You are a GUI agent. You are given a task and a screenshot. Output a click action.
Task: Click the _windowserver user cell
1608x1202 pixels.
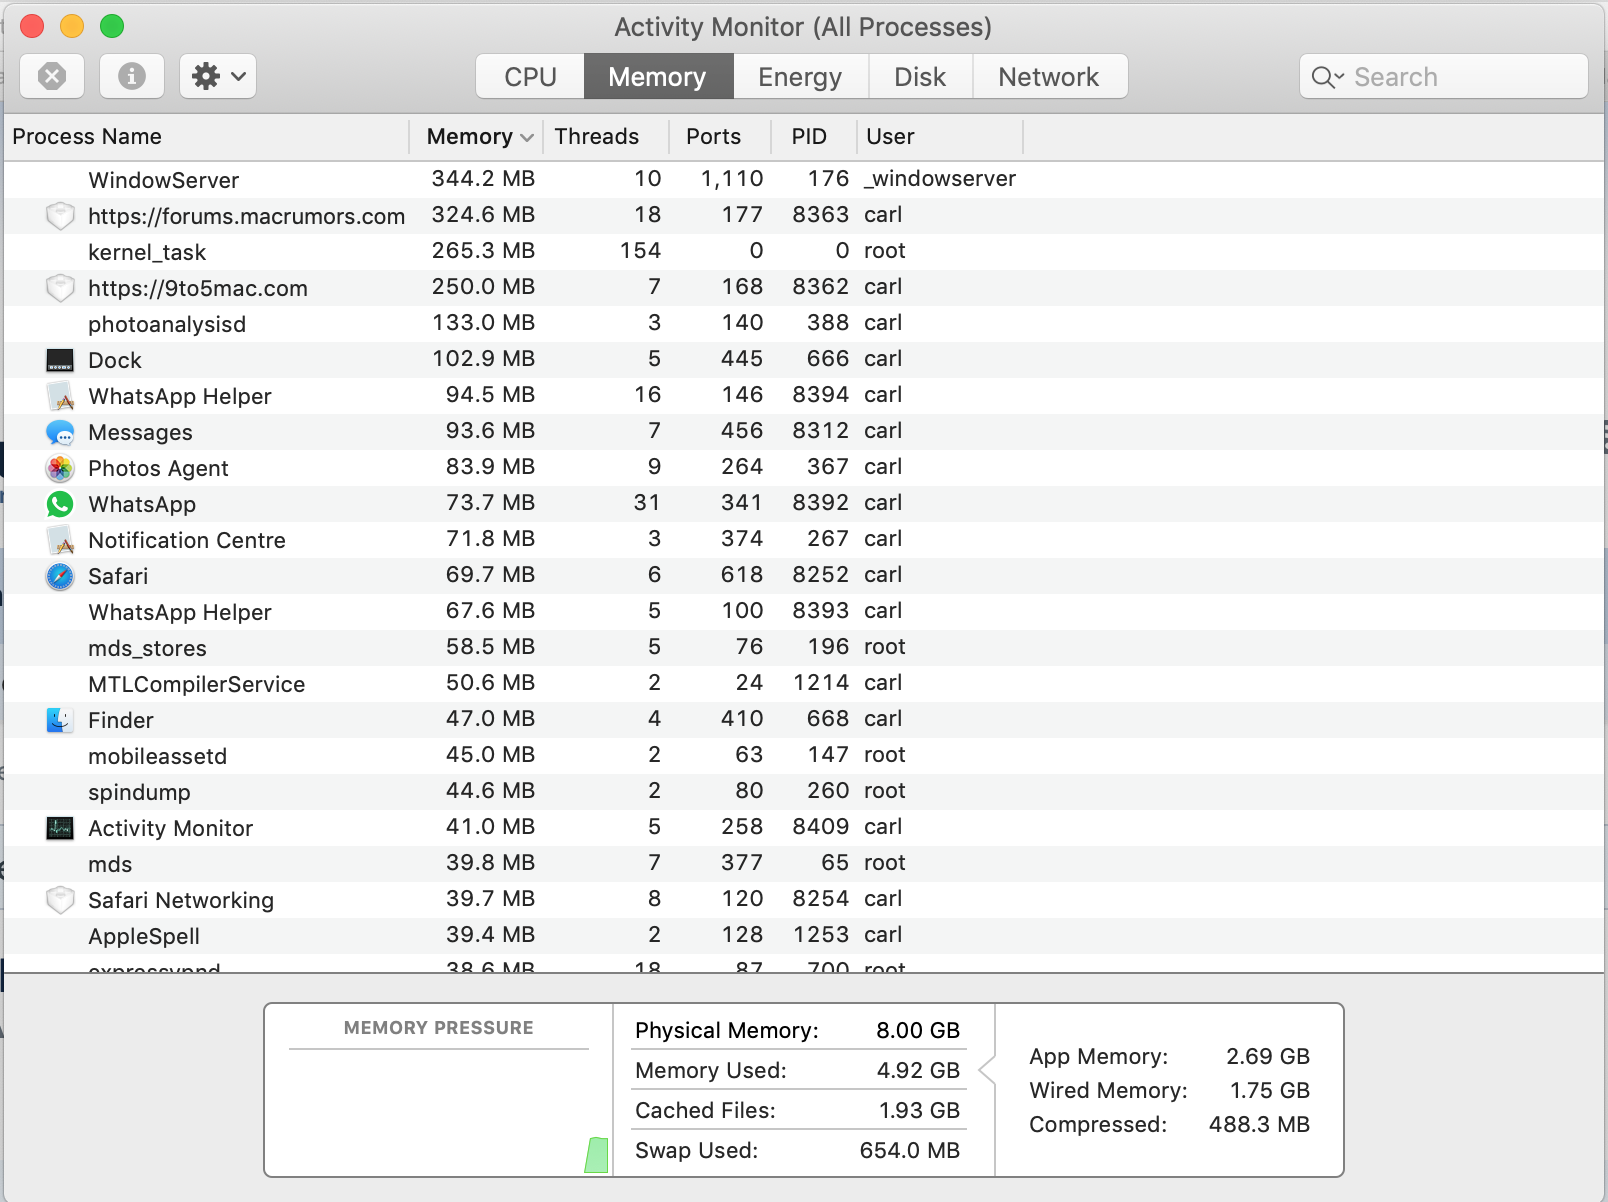click(940, 179)
